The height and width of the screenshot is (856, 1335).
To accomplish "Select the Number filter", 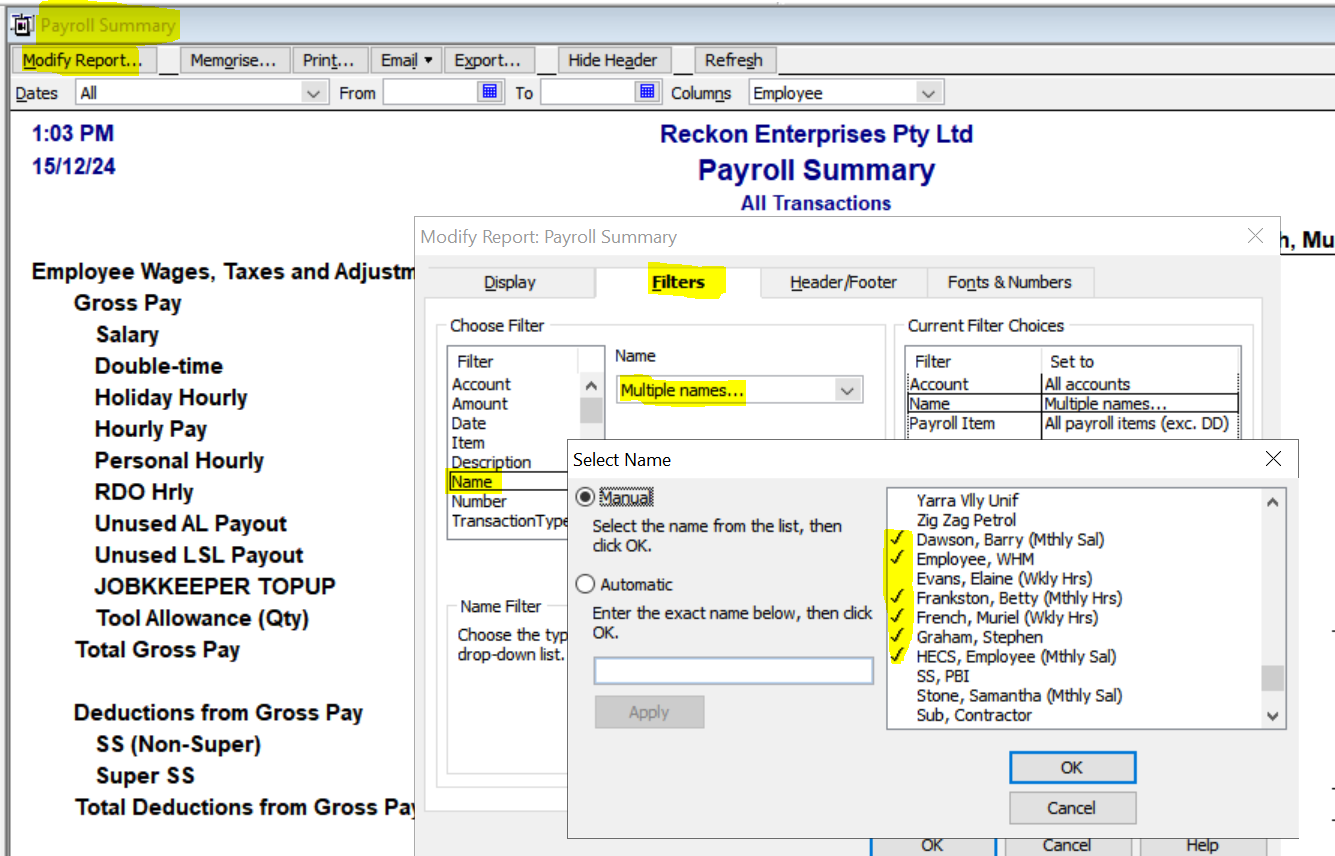I will click(x=479, y=501).
